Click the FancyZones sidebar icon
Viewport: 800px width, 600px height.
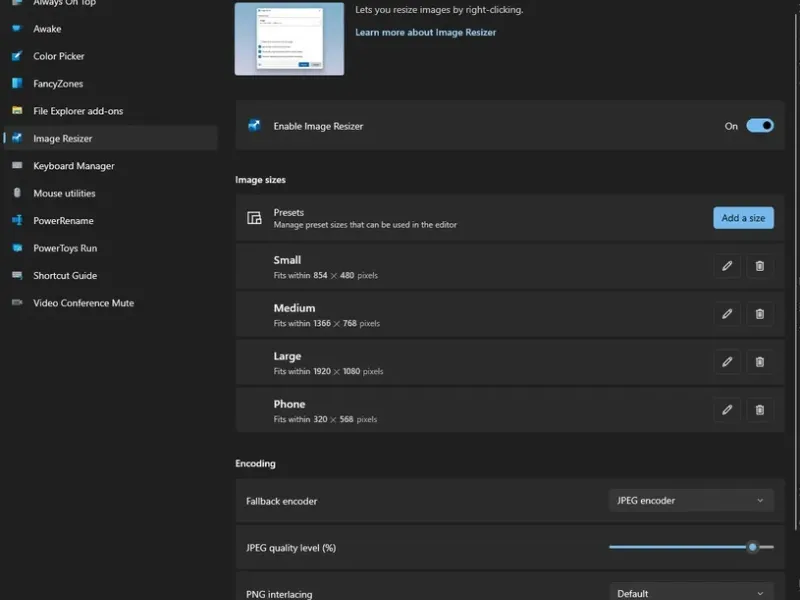17,83
